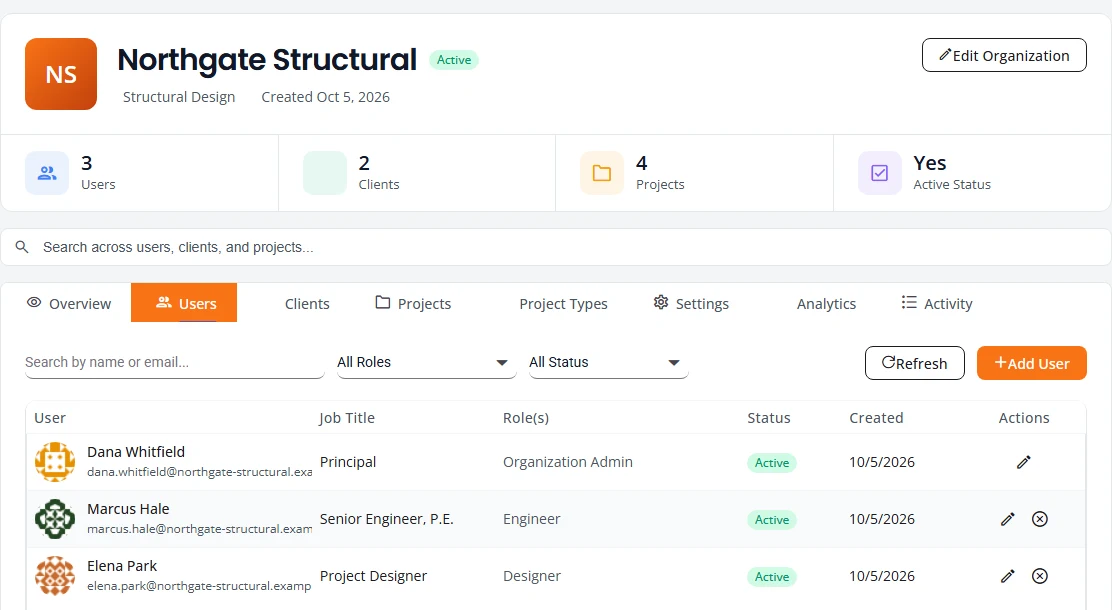
Task: Click the Projects folder stat icon
Action: (x=602, y=173)
